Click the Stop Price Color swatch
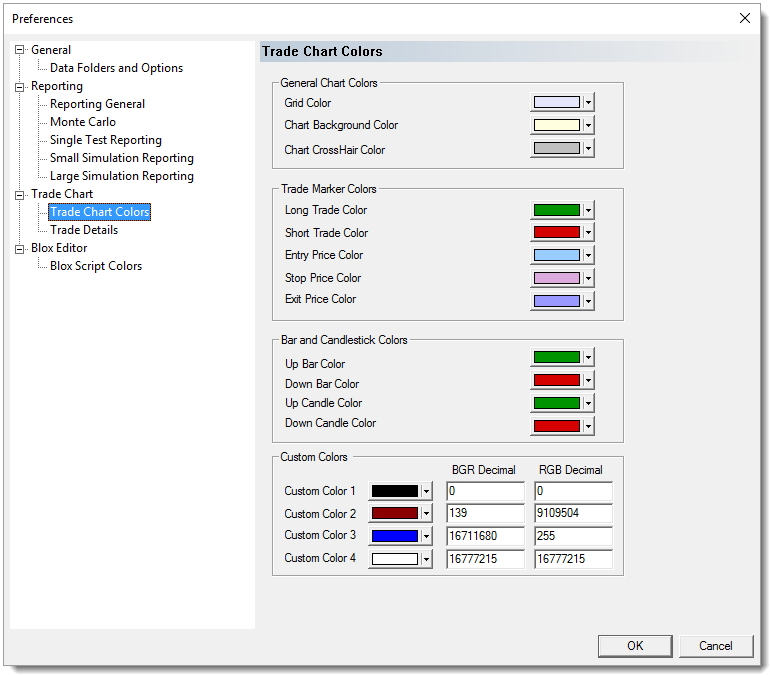 (556, 278)
